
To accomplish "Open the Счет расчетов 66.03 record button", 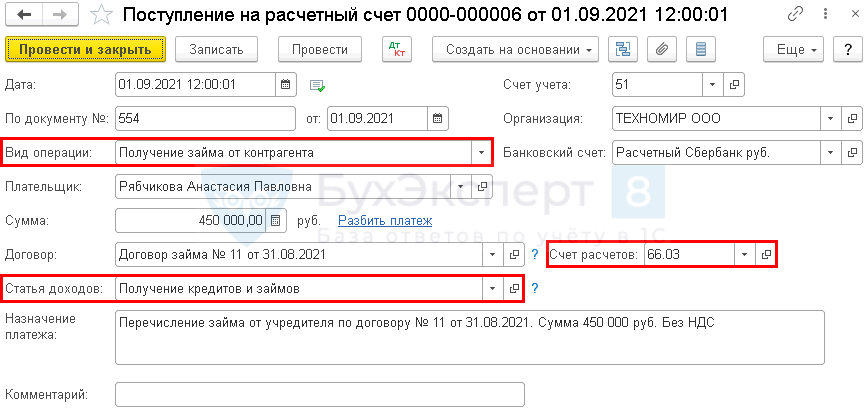I will click(766, 255).
